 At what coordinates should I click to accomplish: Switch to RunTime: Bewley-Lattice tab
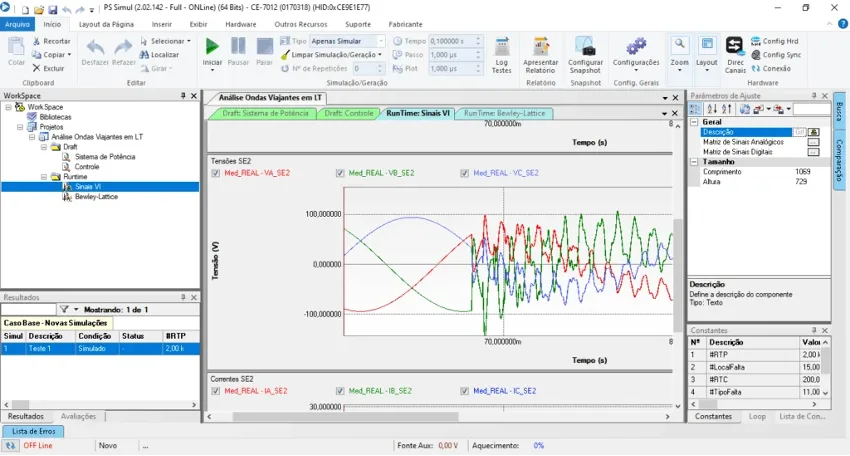tap(504, 113)
